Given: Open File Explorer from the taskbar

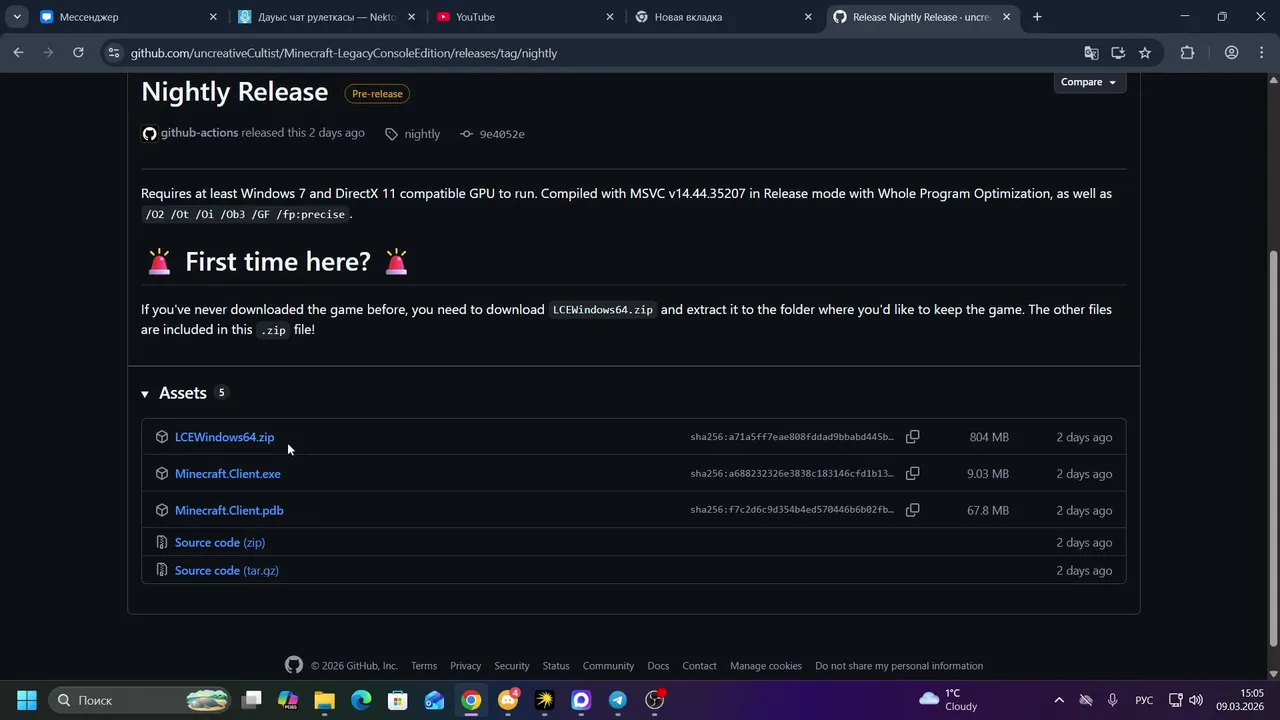Looking at the screenshot, I should click(x=324, y=700).
